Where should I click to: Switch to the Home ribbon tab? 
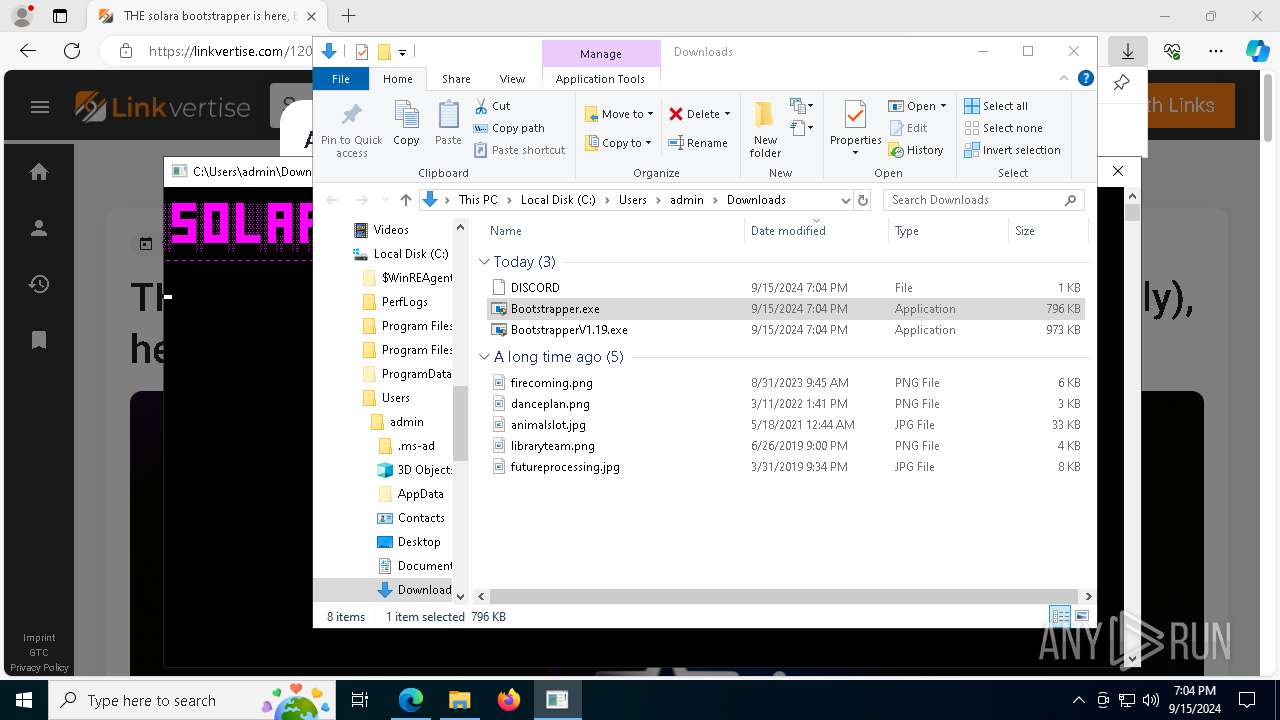point(397,79)
